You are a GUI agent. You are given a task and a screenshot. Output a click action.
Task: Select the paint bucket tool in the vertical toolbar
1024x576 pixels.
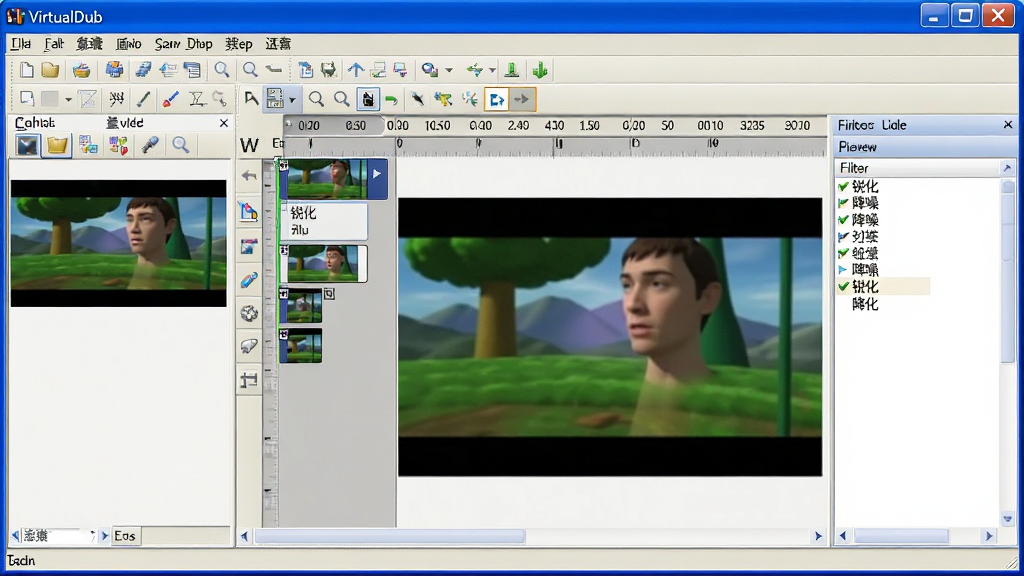tap(249, 212)
